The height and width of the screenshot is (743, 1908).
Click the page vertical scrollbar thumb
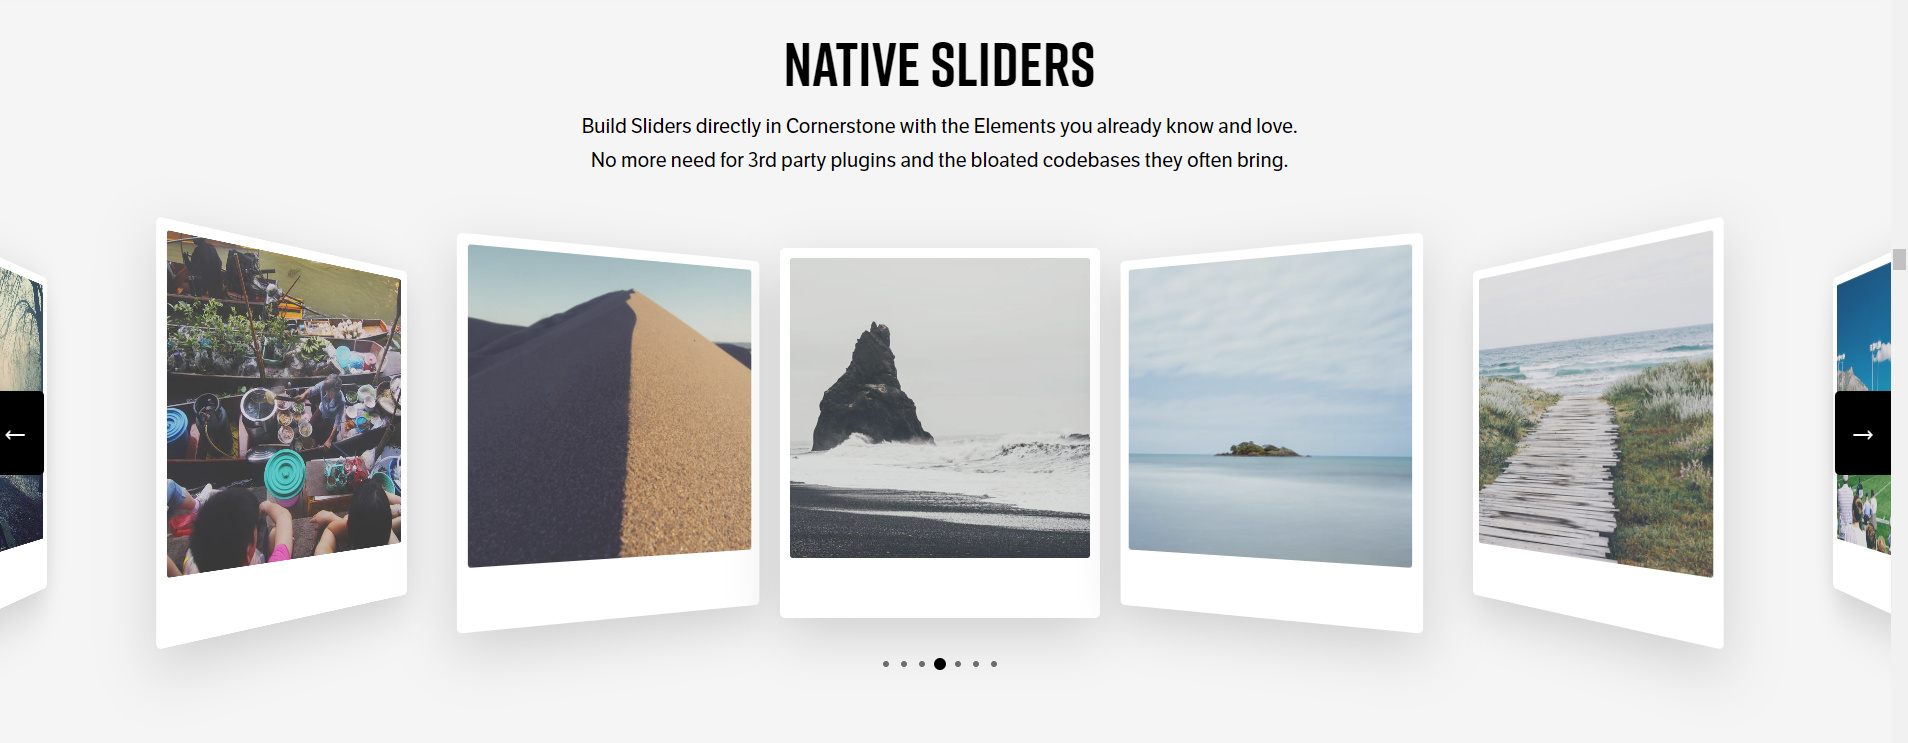pos(1899,259)
